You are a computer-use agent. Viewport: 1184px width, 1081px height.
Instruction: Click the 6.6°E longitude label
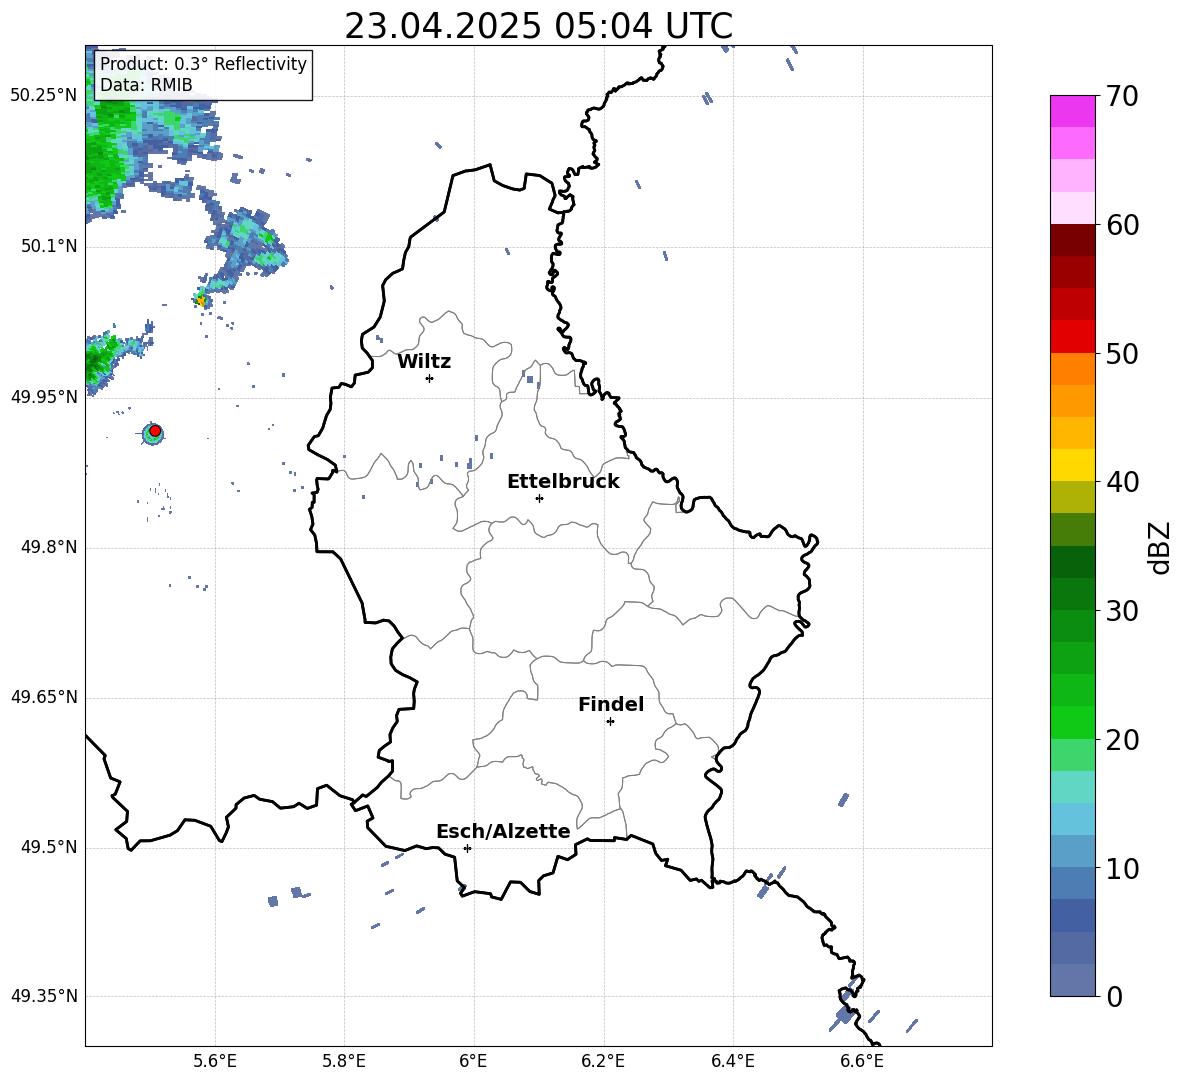[862, 1061]
